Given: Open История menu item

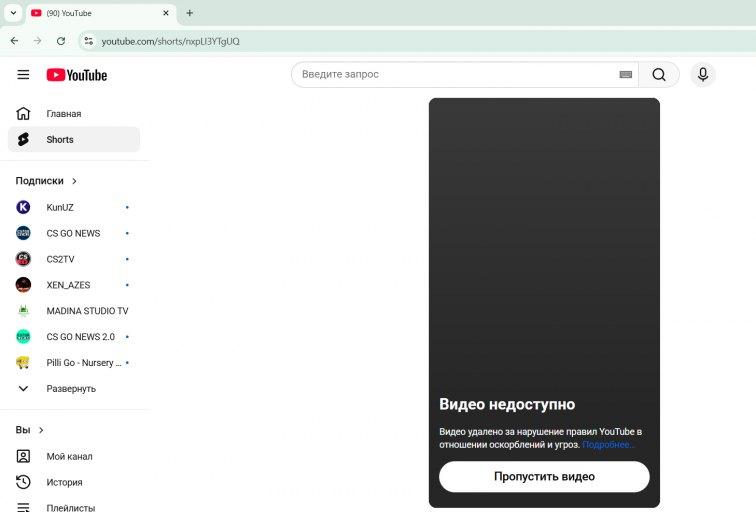Looking at the screenshot, I should pyautogui.click(x=74, y=482).
